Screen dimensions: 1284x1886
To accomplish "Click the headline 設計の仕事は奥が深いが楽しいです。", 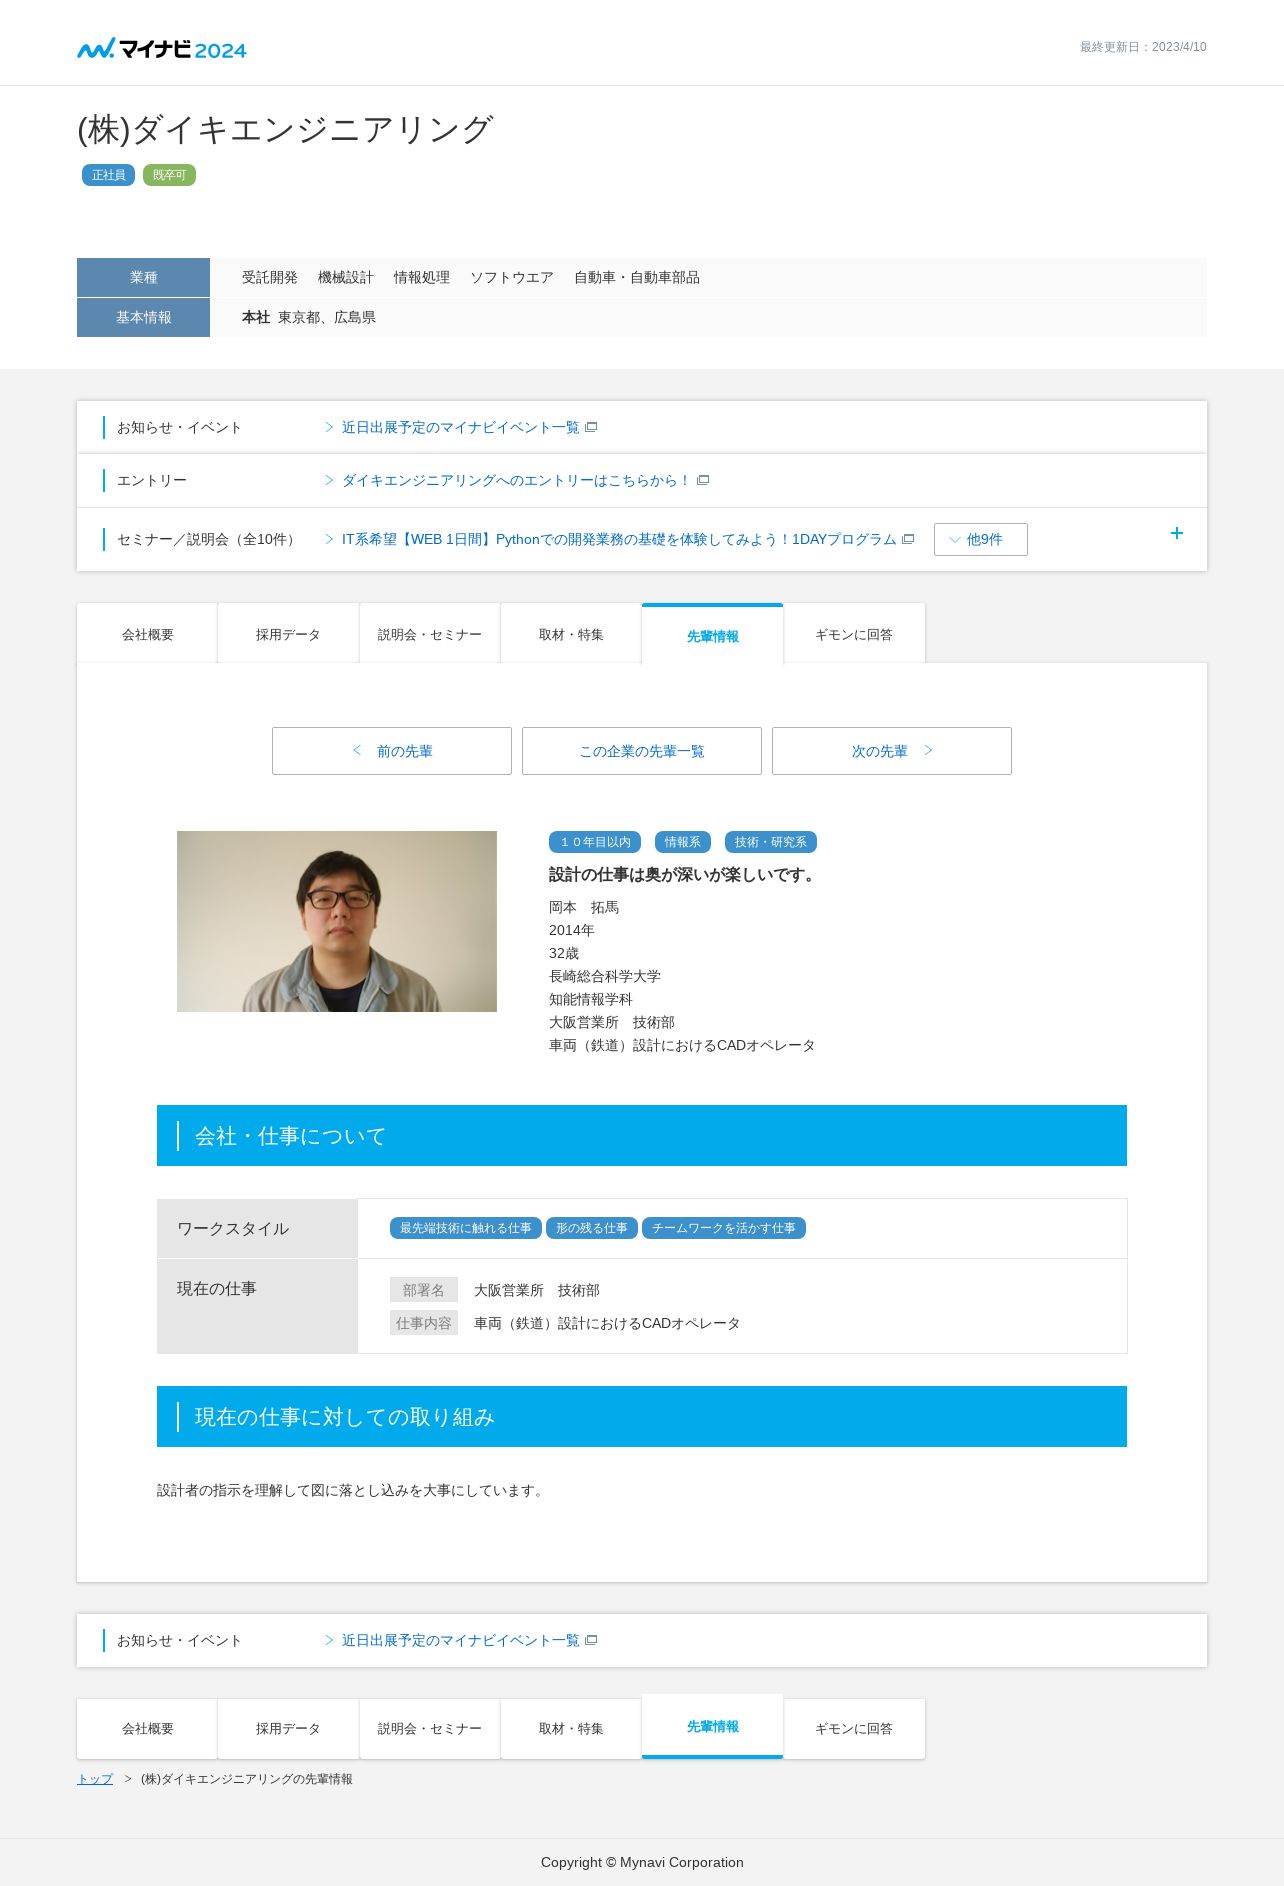I will point(684,874).
